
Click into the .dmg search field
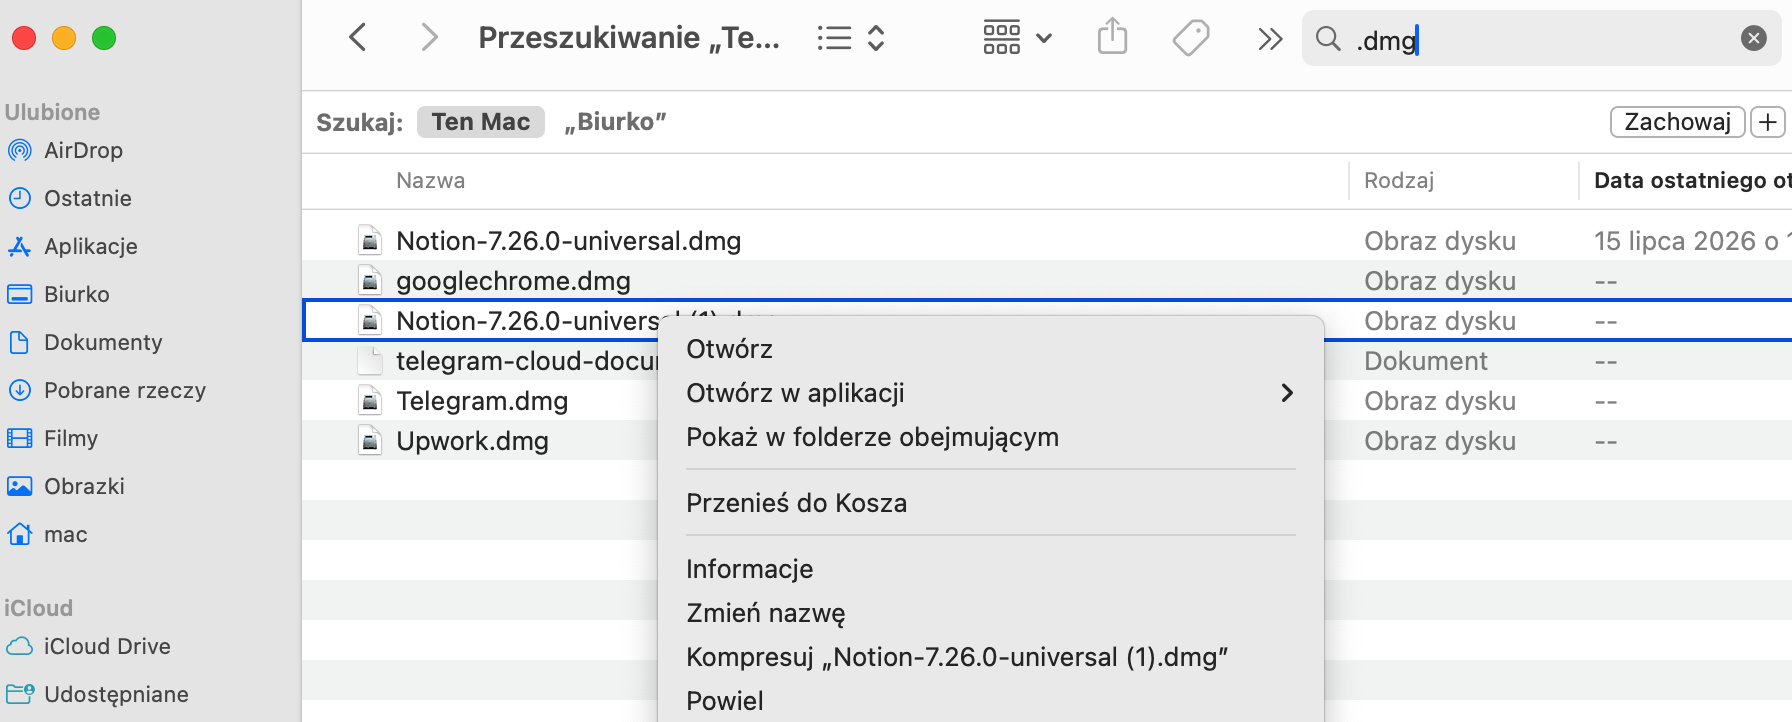coord(1541,39)
